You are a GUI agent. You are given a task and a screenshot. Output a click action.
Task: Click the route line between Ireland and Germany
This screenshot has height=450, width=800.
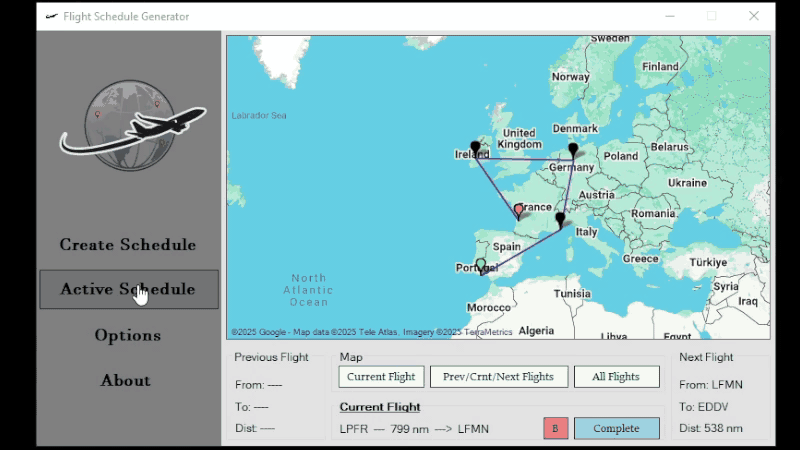525,159
